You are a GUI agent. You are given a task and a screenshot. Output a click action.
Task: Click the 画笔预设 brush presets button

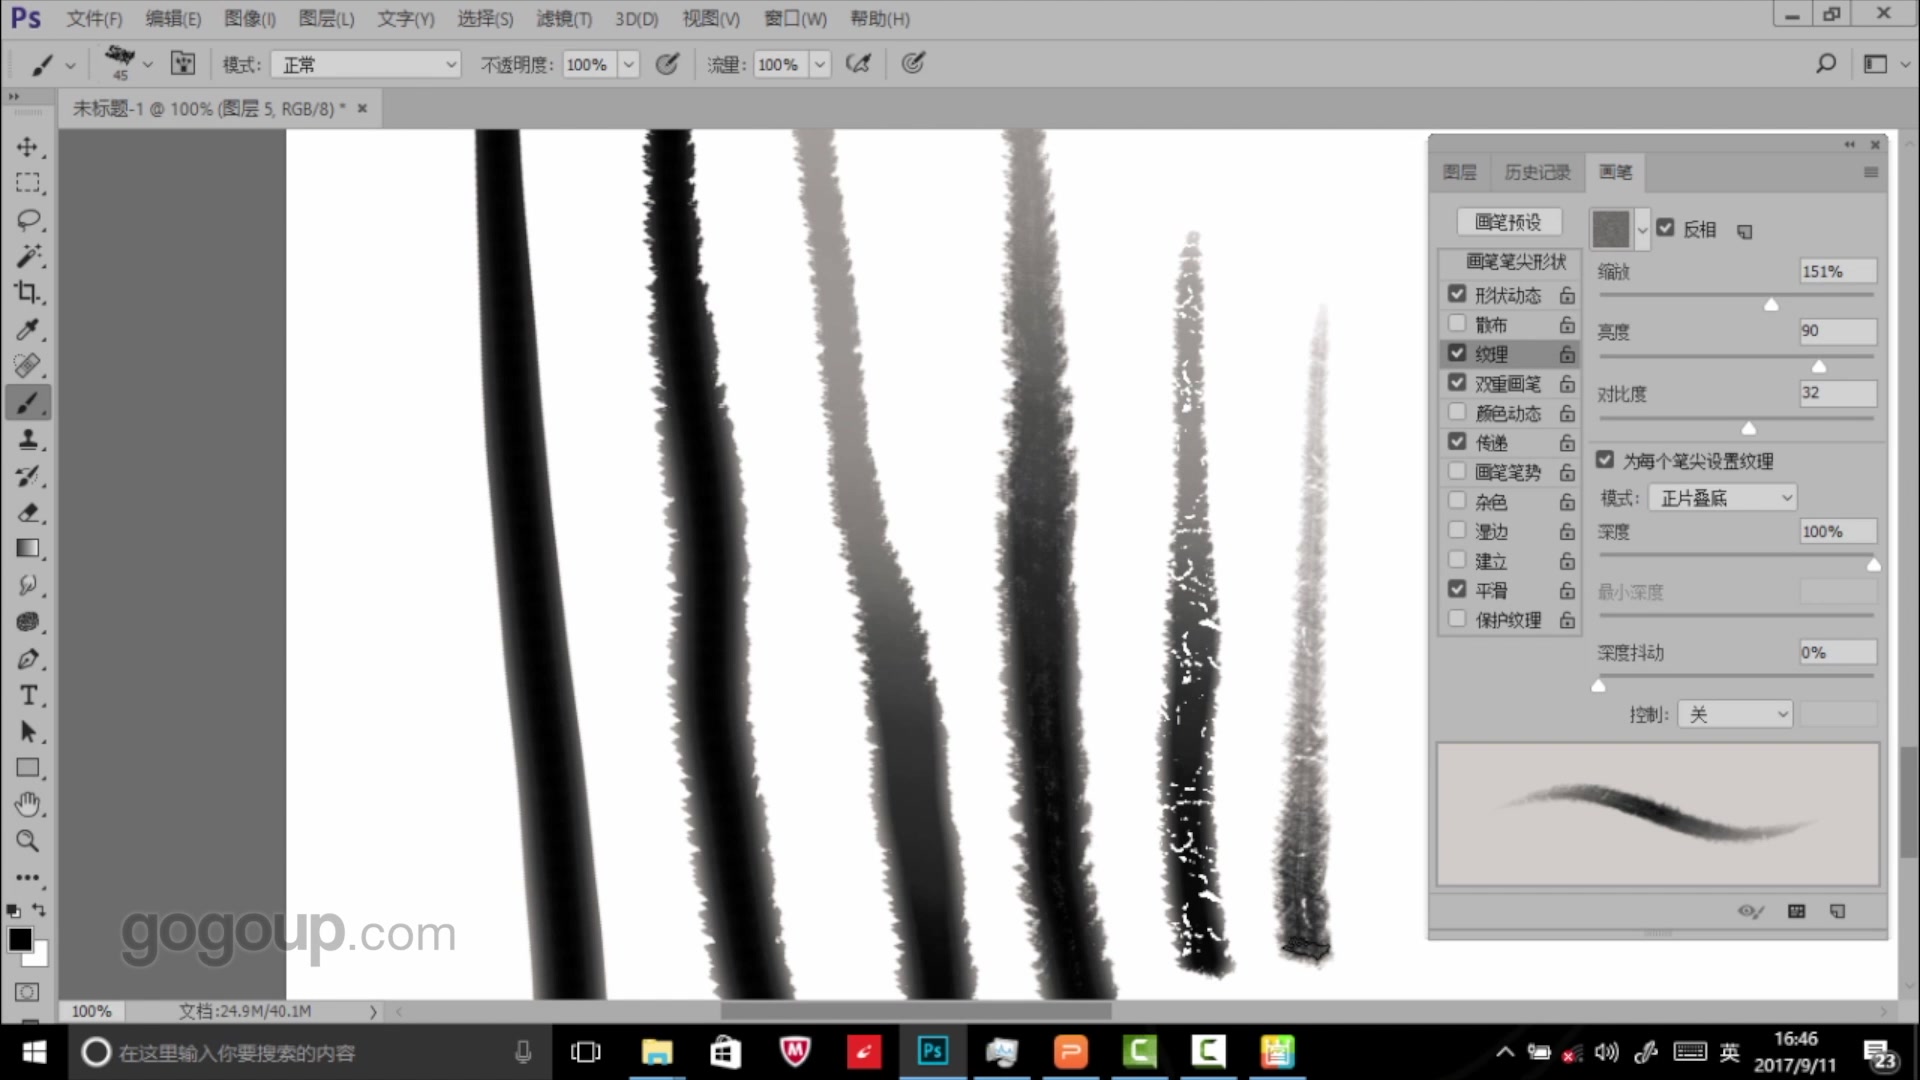point(1508,222)
